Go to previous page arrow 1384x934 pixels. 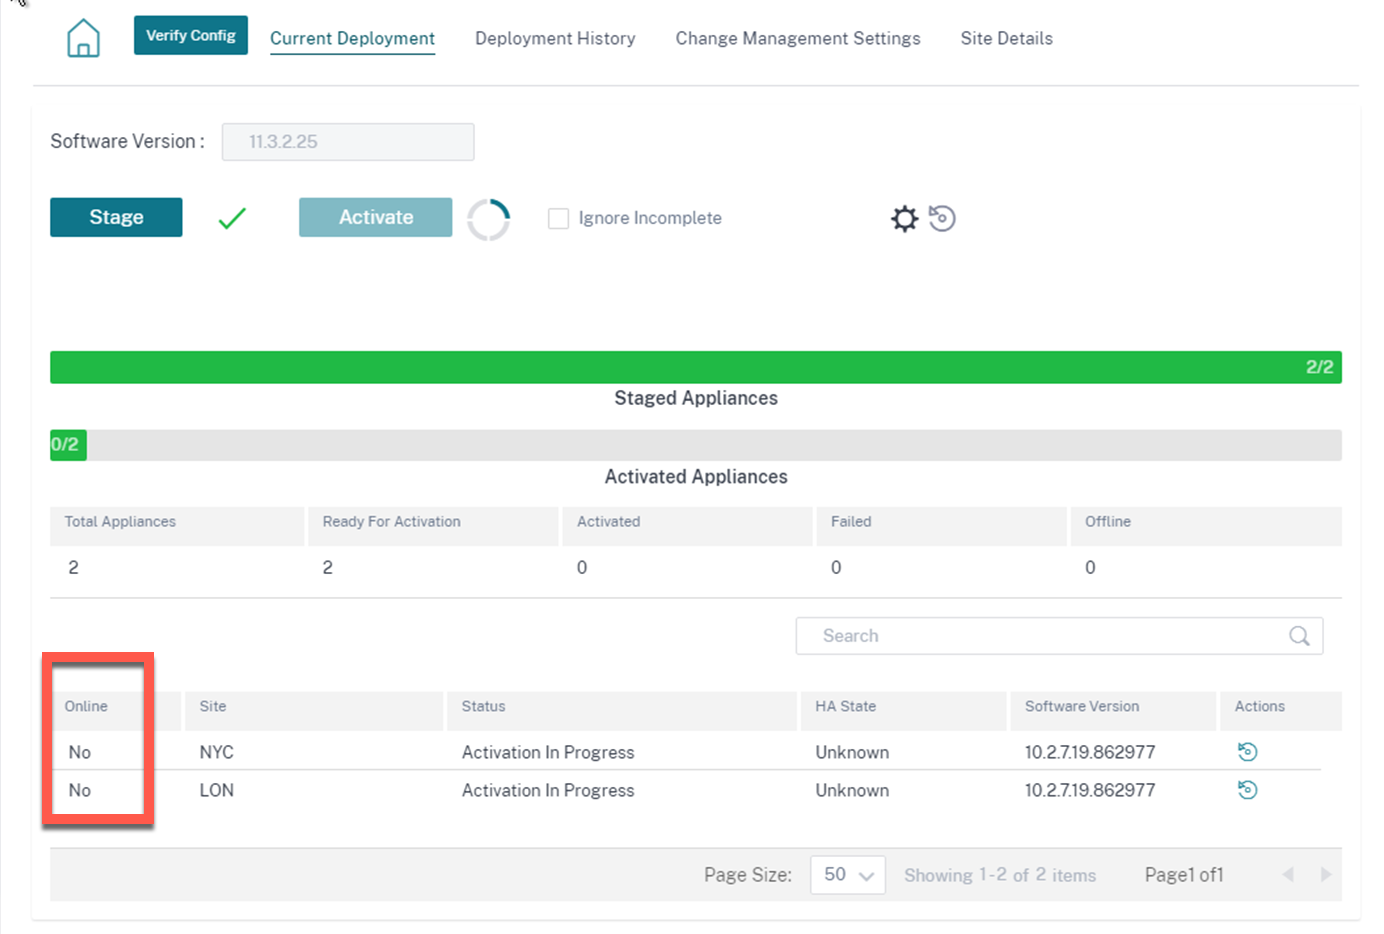(1288, 875)
